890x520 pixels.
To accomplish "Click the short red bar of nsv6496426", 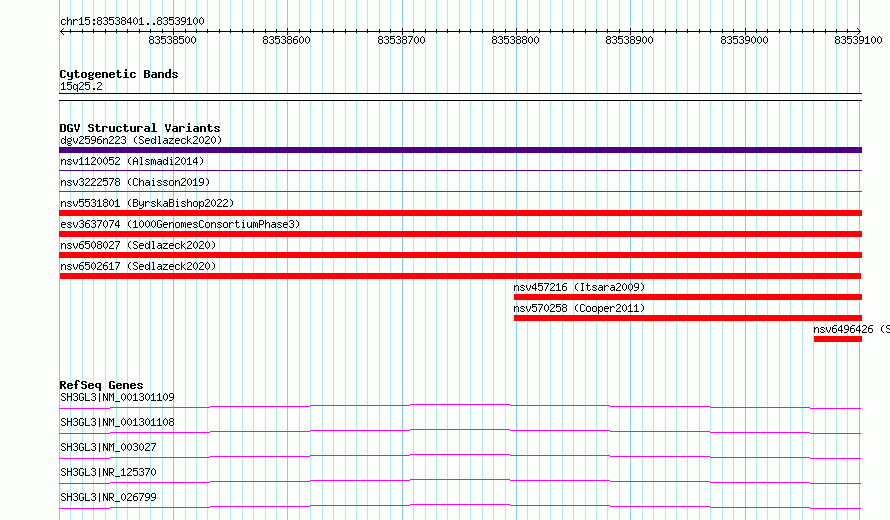I will point(838,339).
